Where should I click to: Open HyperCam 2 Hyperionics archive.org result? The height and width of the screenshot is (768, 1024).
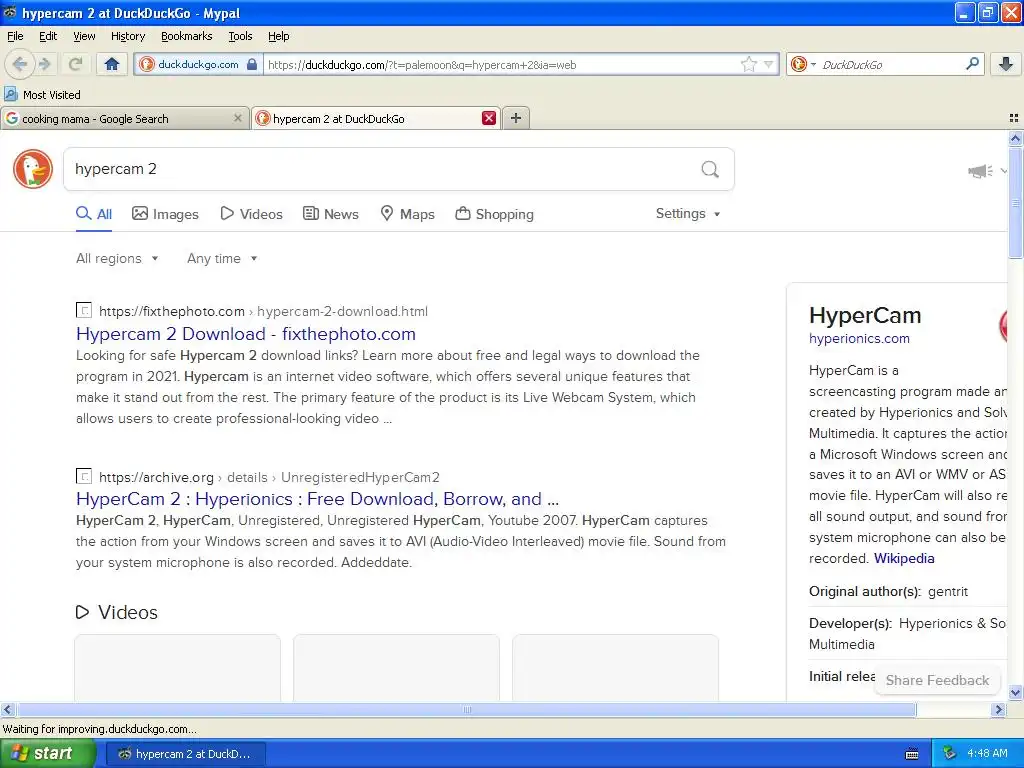(317, 499)
